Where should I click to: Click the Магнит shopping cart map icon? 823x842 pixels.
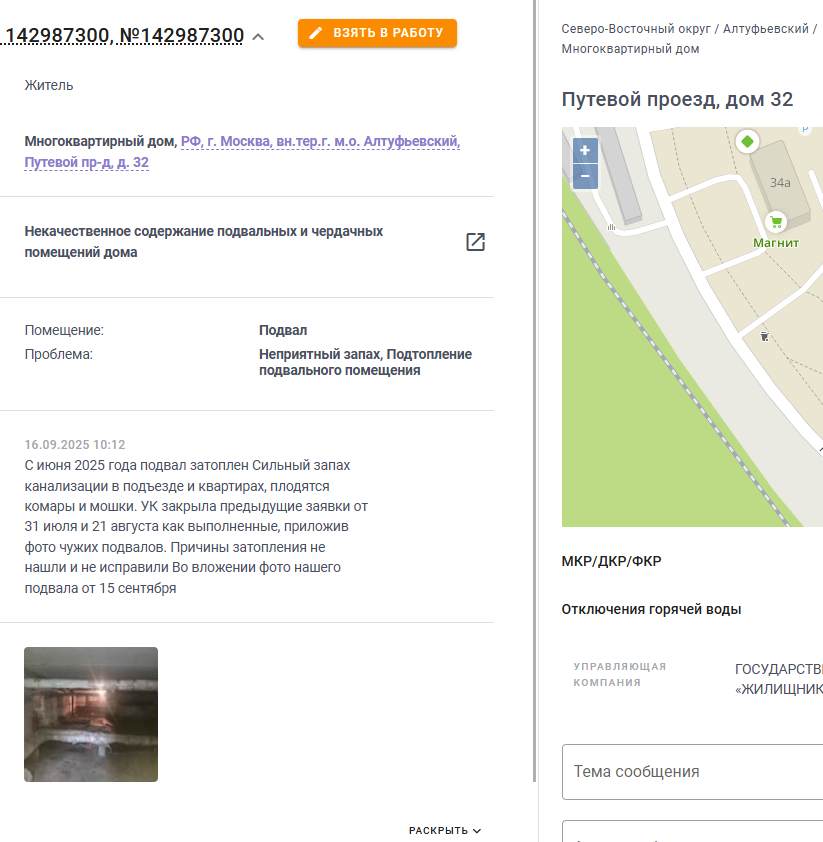(x=776, y=221)
